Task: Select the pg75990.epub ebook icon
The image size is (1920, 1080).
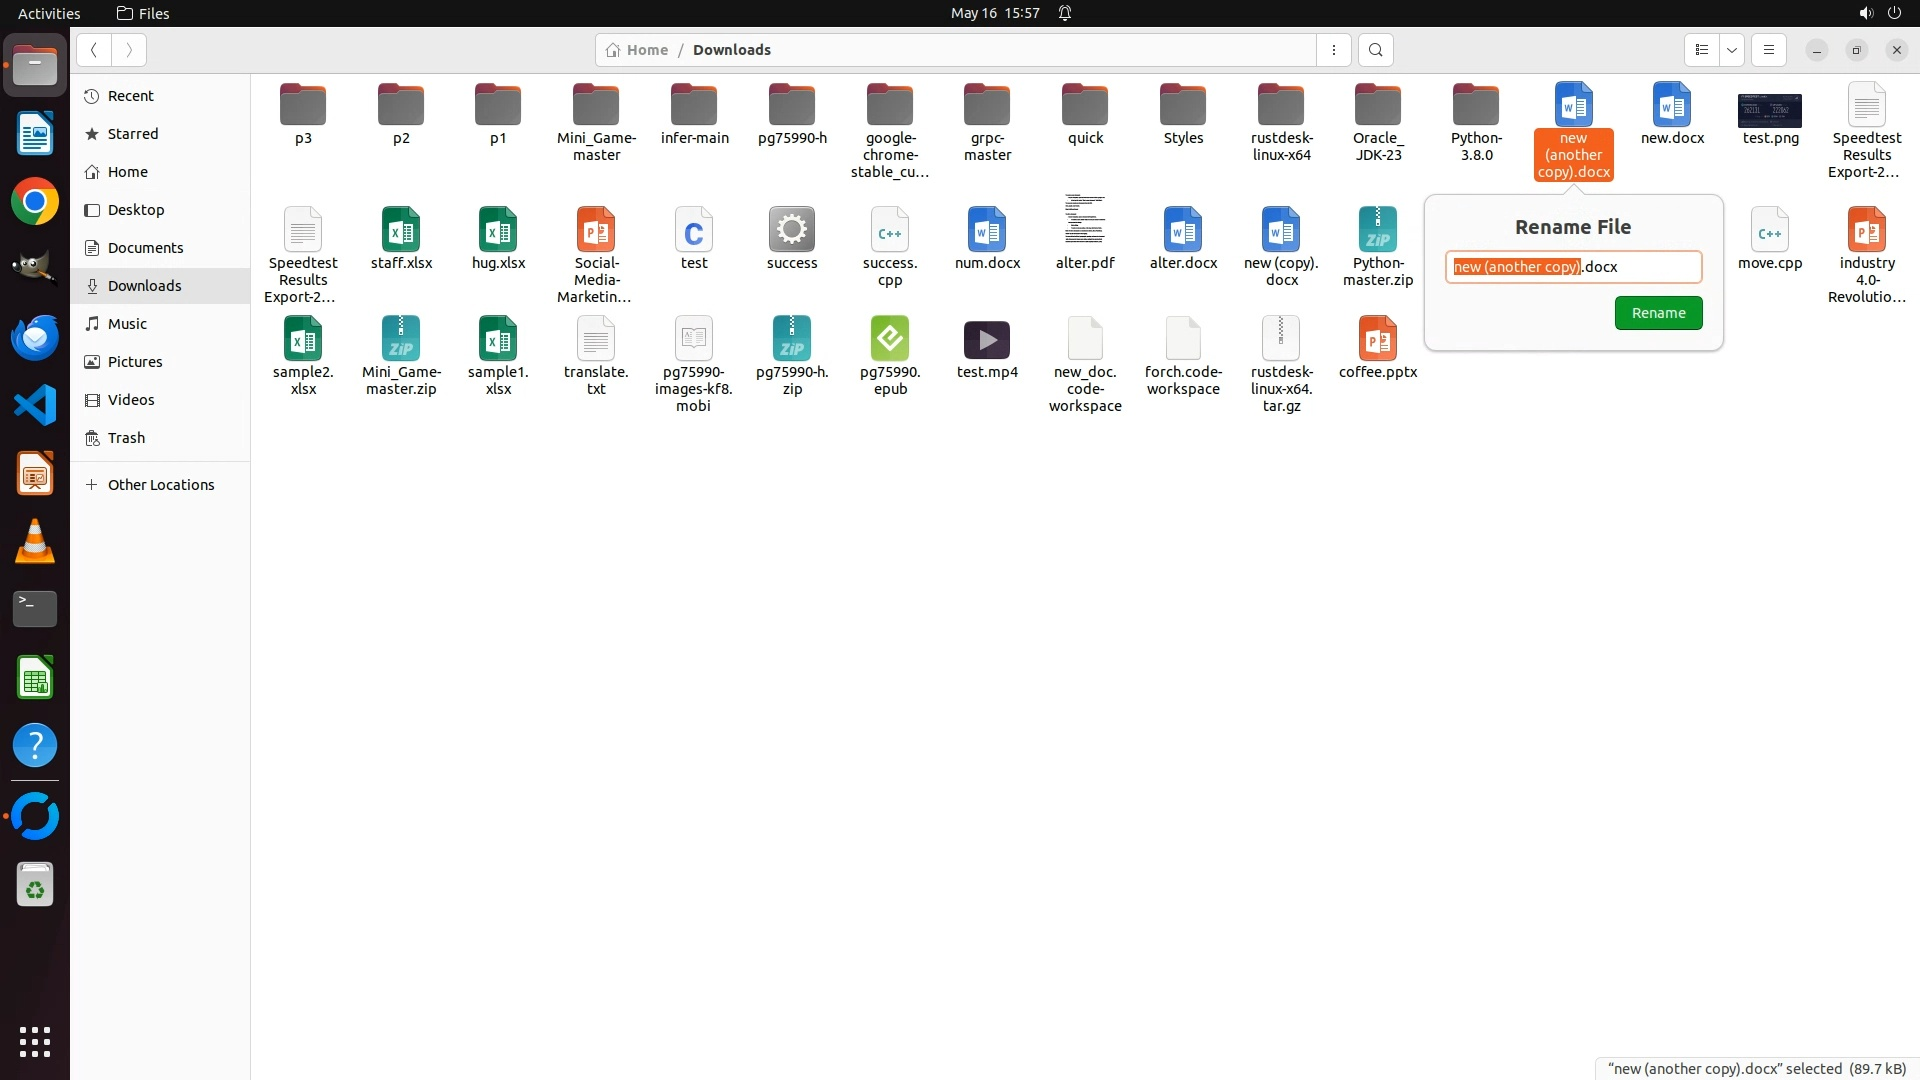Action: [x=889, y=340]
